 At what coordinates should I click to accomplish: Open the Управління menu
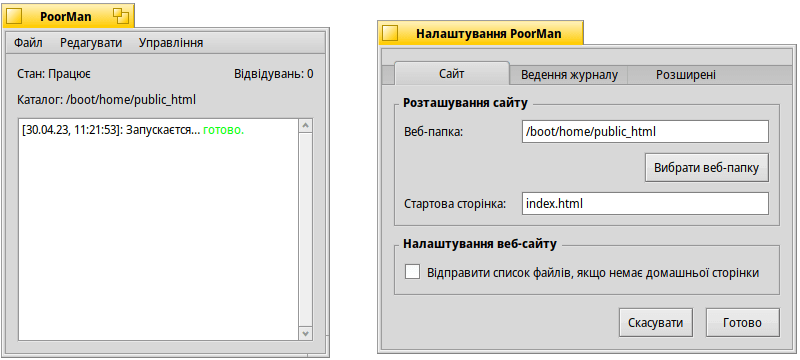171,43
